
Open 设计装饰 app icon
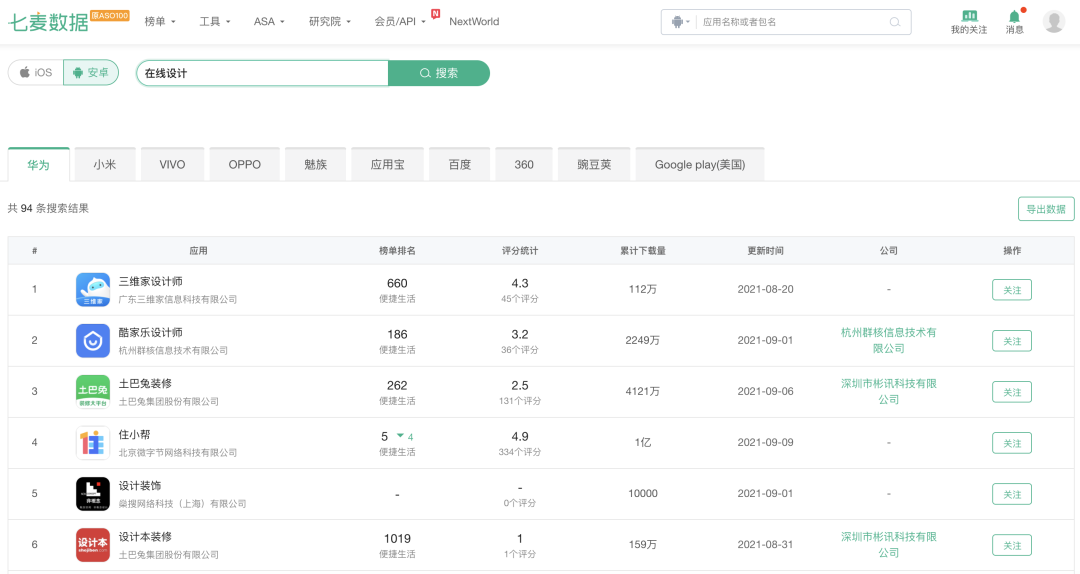pyautogui.click(x=93, y=493)
